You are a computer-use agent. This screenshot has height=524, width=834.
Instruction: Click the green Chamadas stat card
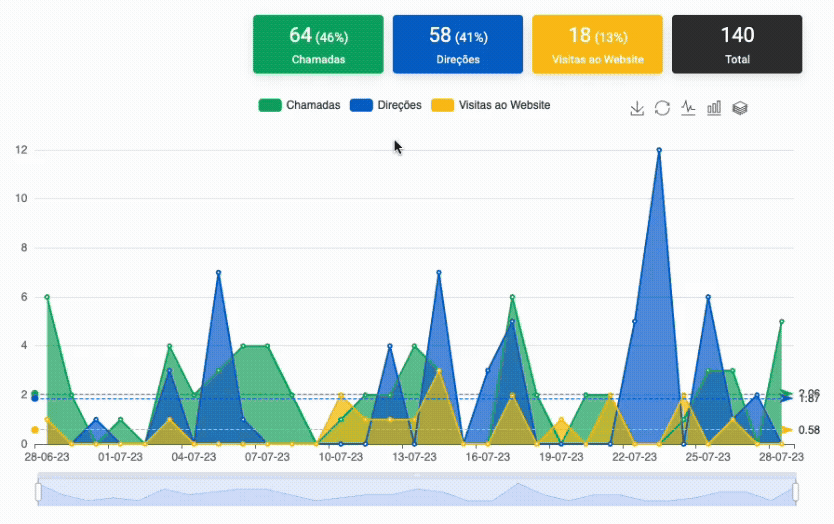[318, 44]
